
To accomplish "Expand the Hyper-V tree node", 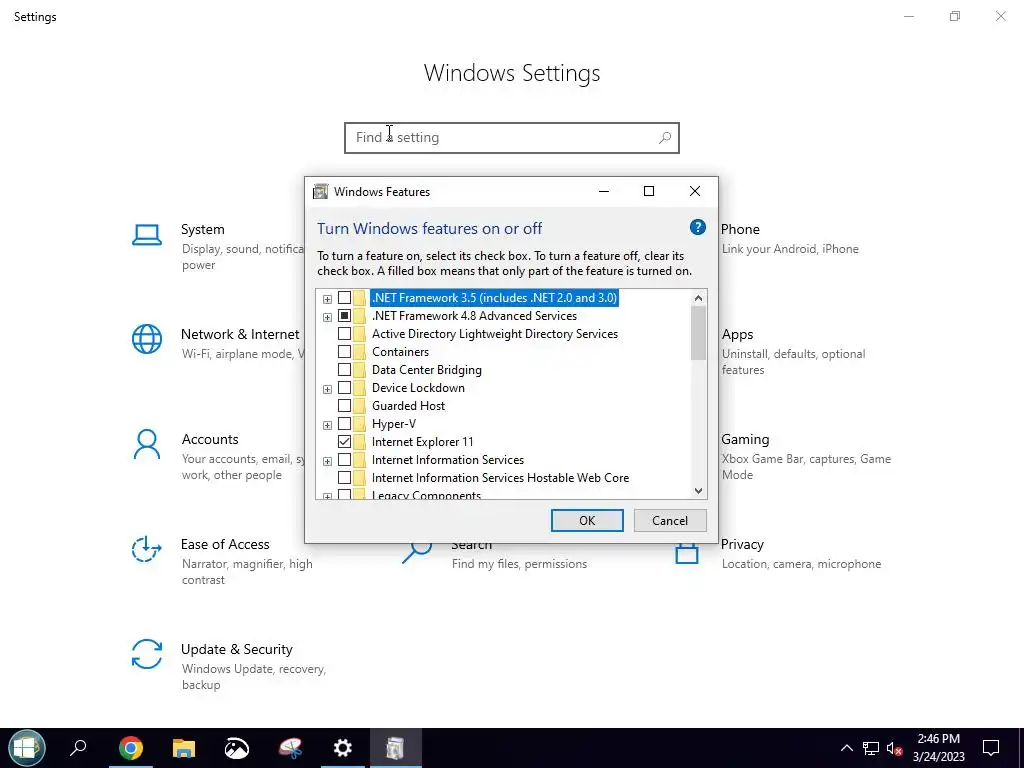I will tap(327, 425).
